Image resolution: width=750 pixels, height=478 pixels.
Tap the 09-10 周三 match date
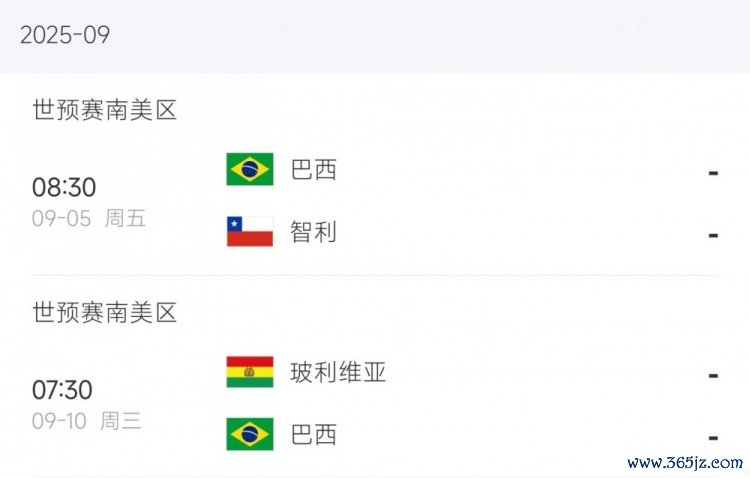(x=87, y=422)
